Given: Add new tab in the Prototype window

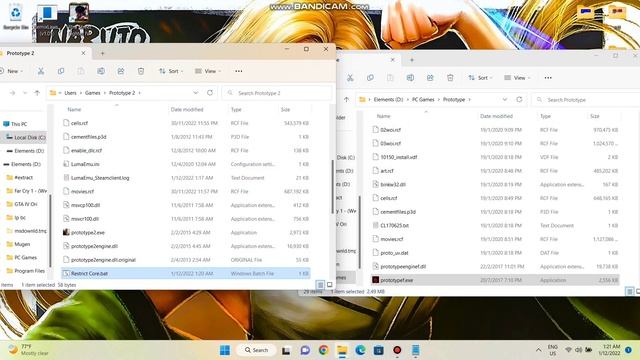Looking at the screenshot, I should coord(412,60).
